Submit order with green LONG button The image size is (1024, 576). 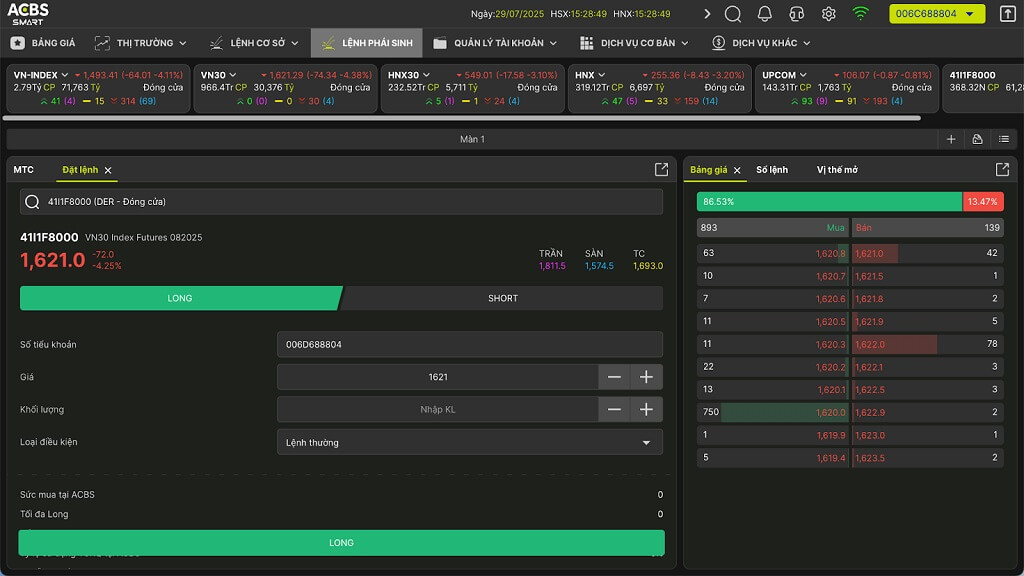(342, 543)
